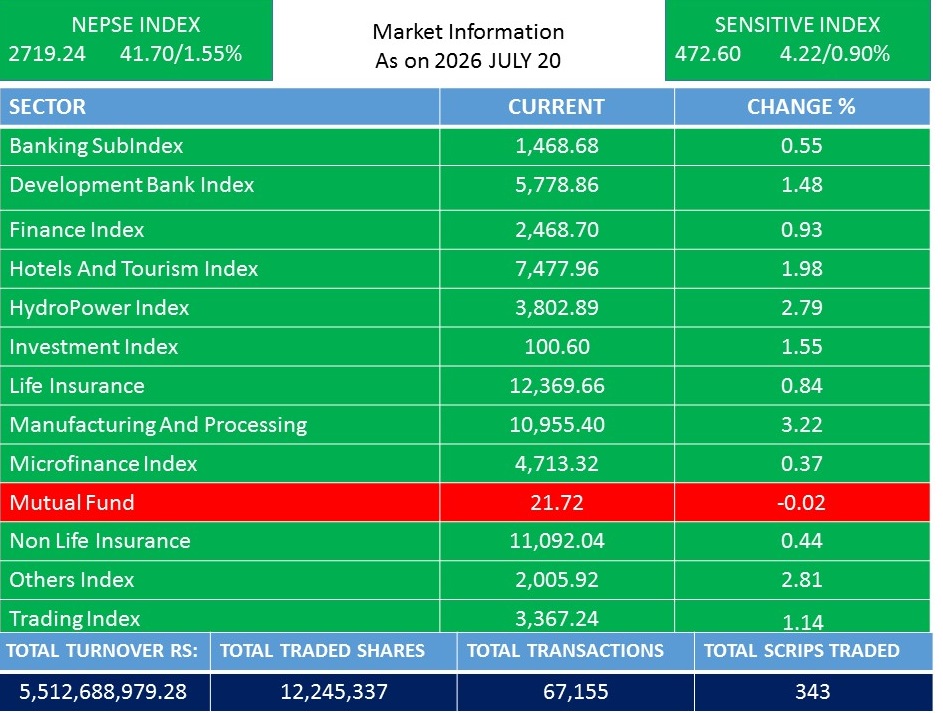Select the Trading Index row
943x713 pixels.
click(x=465, y=617)
